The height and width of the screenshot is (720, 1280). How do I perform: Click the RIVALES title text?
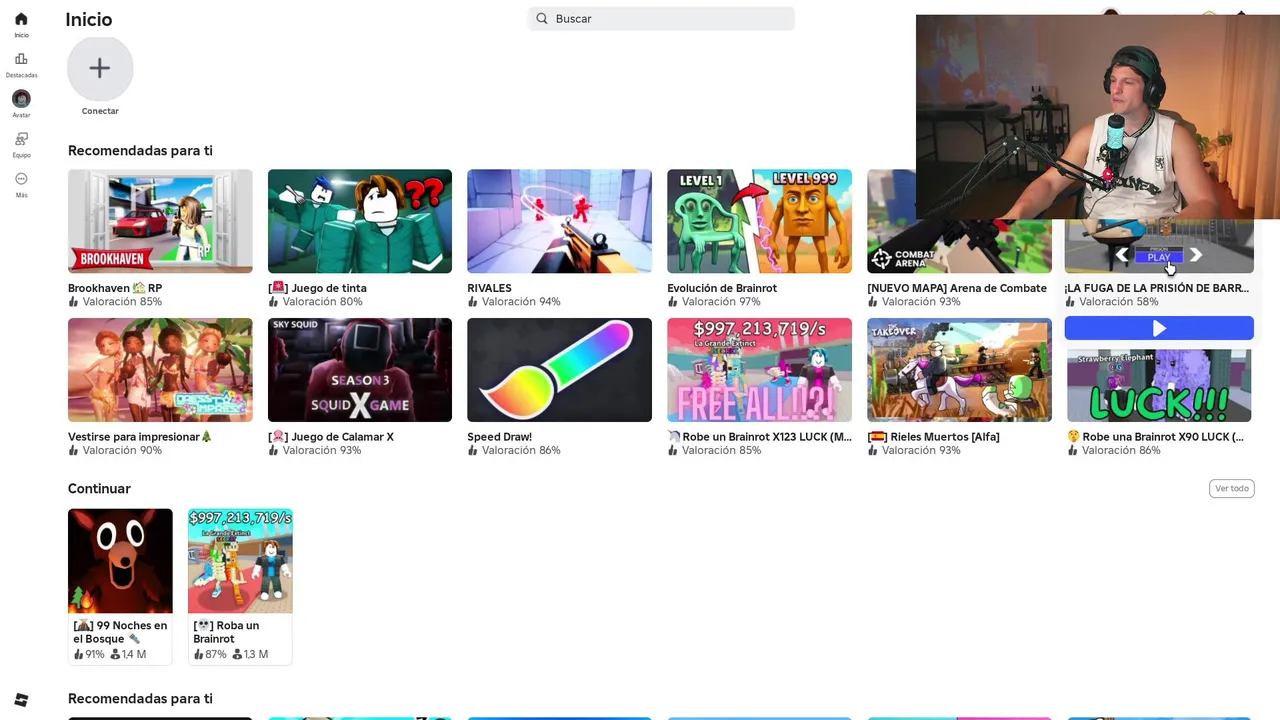(x=489, y=288)
